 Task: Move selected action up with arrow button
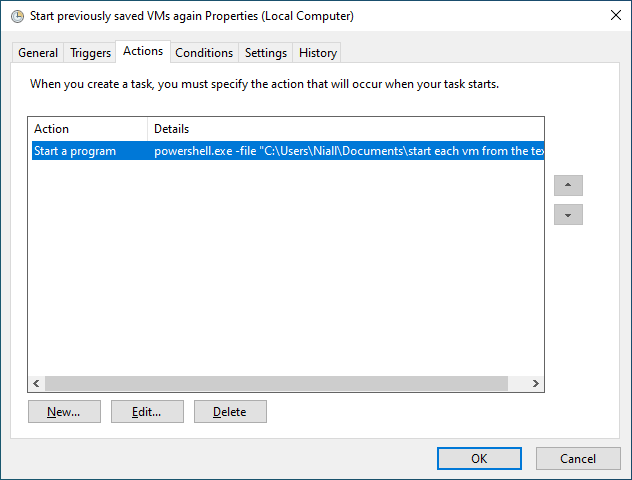[568, 185]
